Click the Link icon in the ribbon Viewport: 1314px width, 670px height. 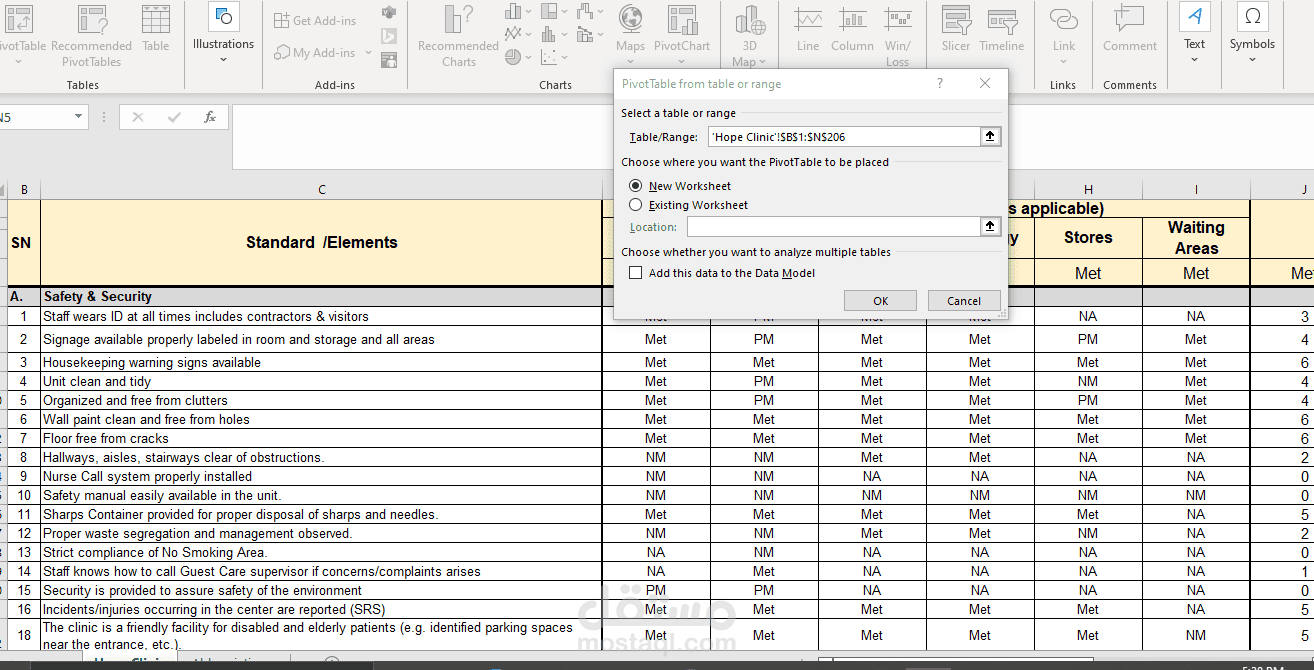coord(1064,20)
